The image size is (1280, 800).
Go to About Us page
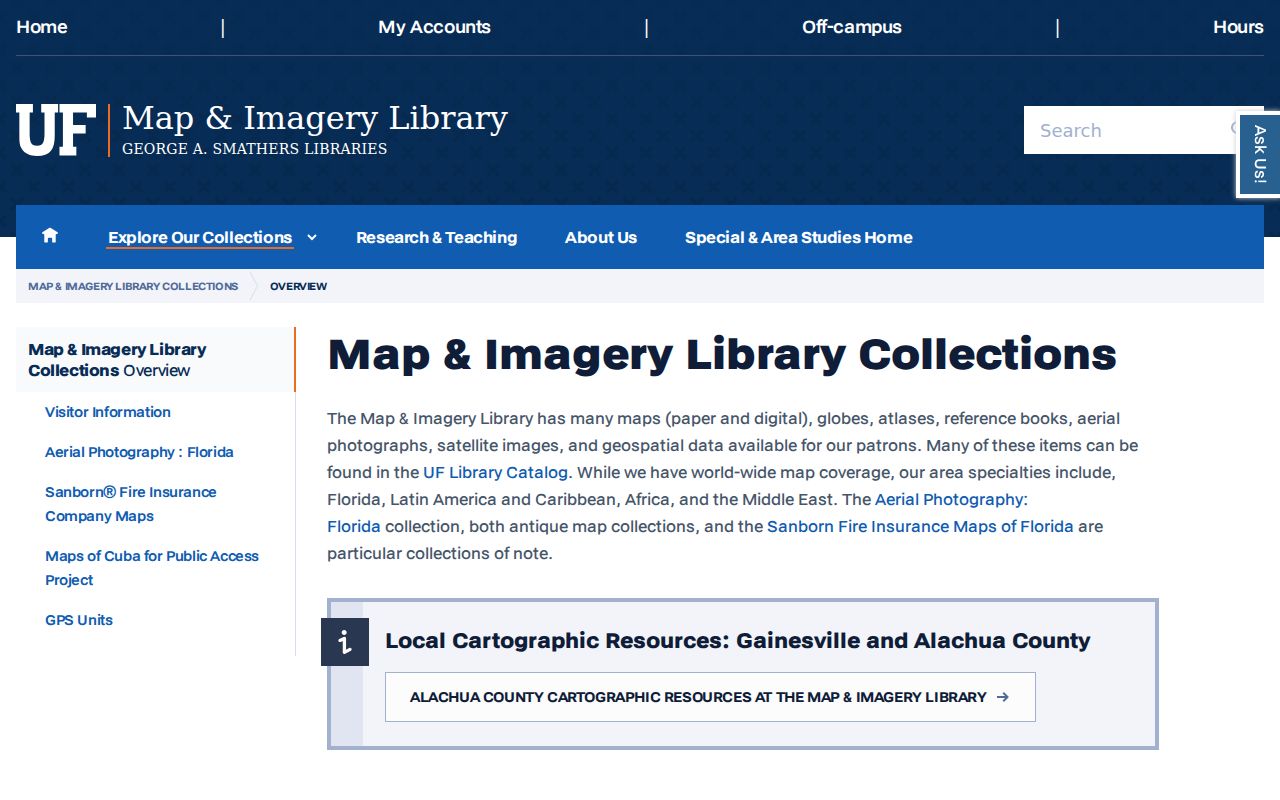click(601, 237)
